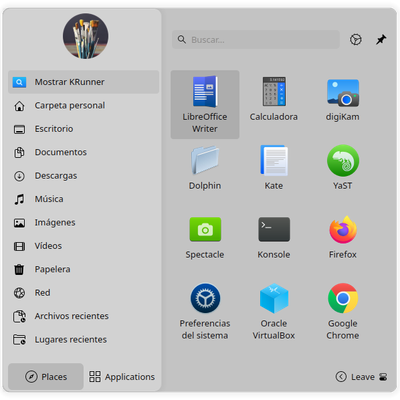Viewport: 400px width, 400px height.
Task: Open Imágenes folder
Action: point(83,222)
